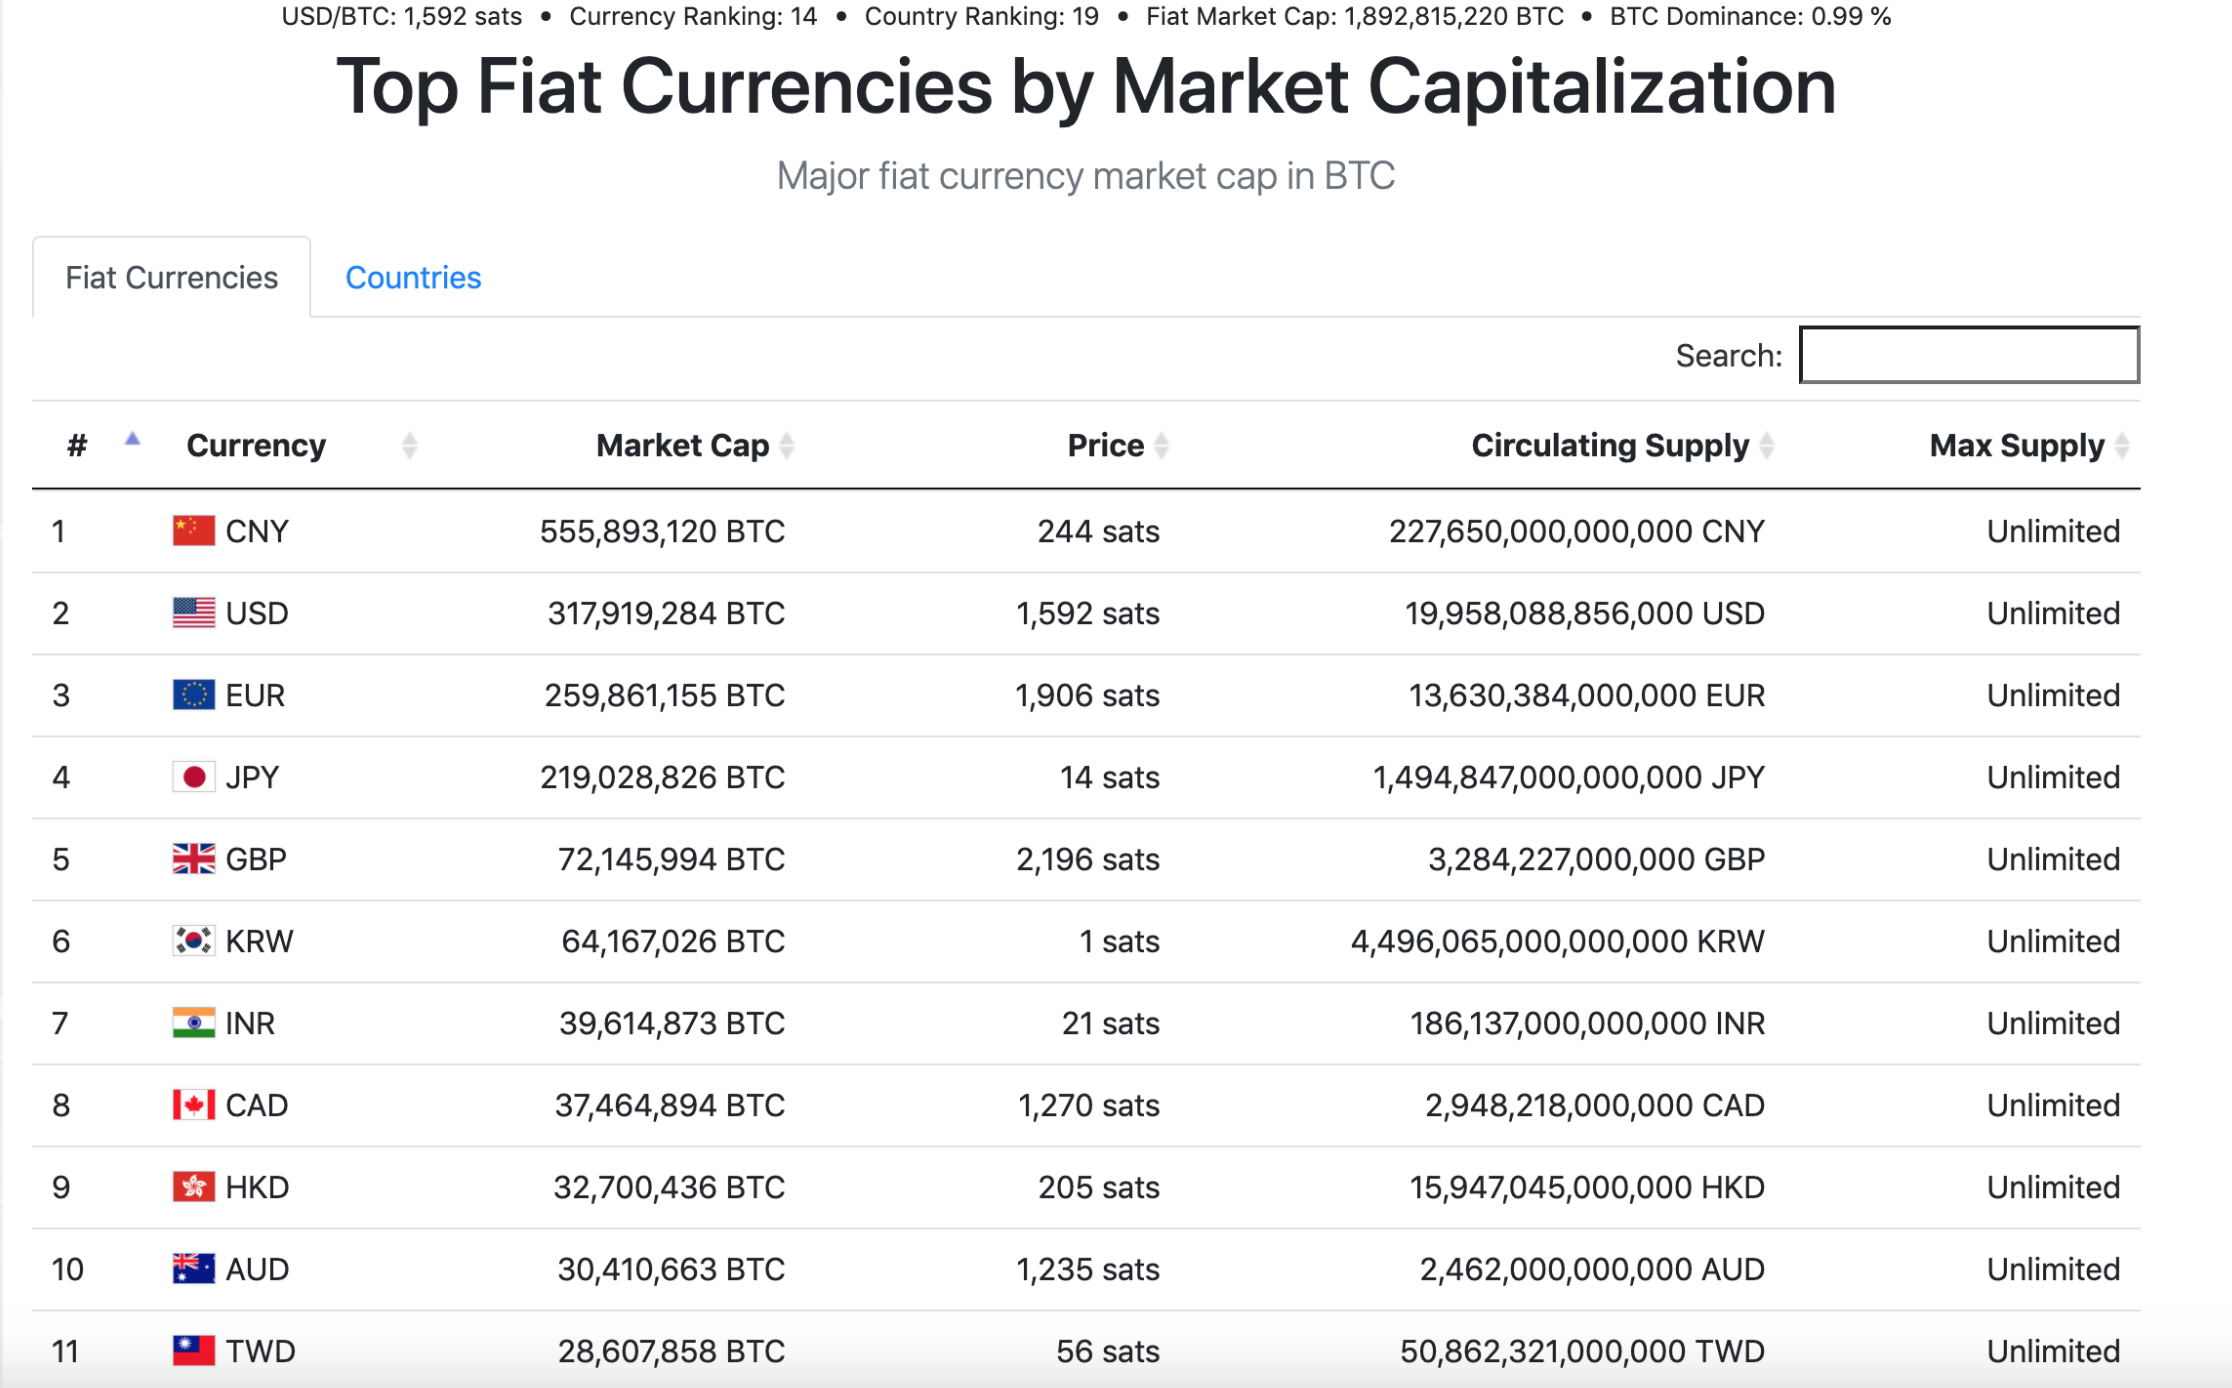
Task: Toggle the rank number sort arrow
Action: tap(132, 440)
